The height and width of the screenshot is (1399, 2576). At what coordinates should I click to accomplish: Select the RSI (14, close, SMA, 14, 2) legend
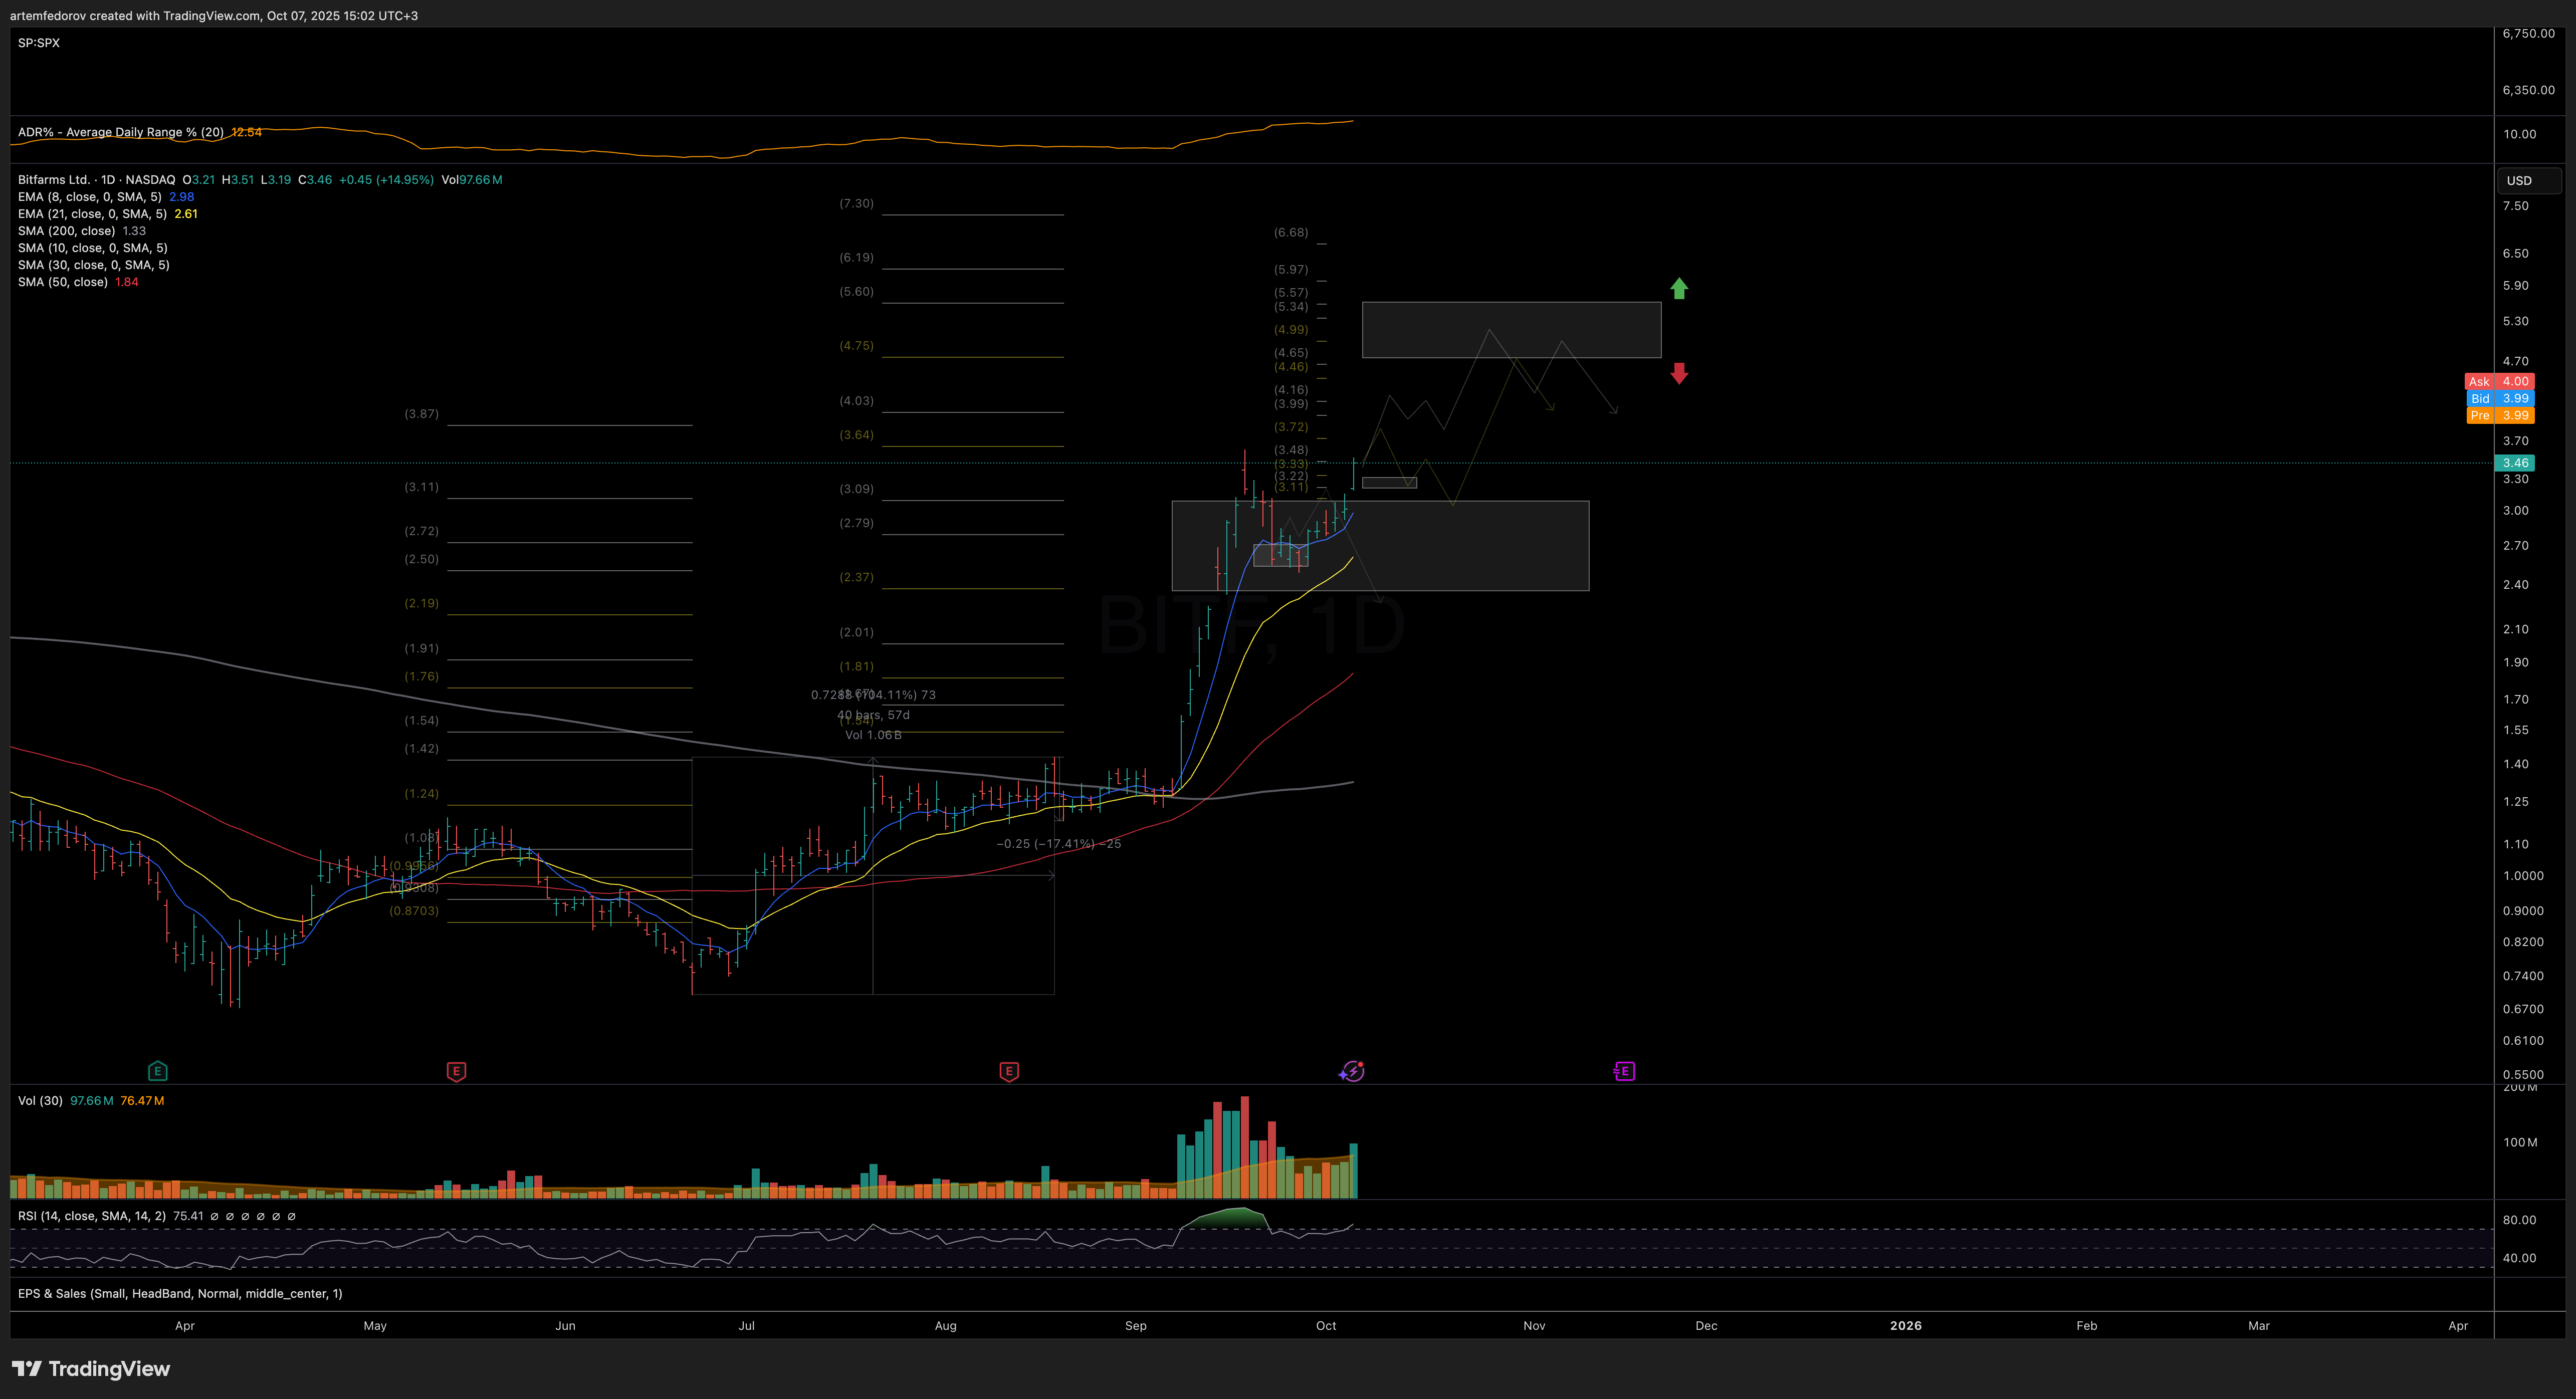pyautogui.click(x=92, y=1216)
